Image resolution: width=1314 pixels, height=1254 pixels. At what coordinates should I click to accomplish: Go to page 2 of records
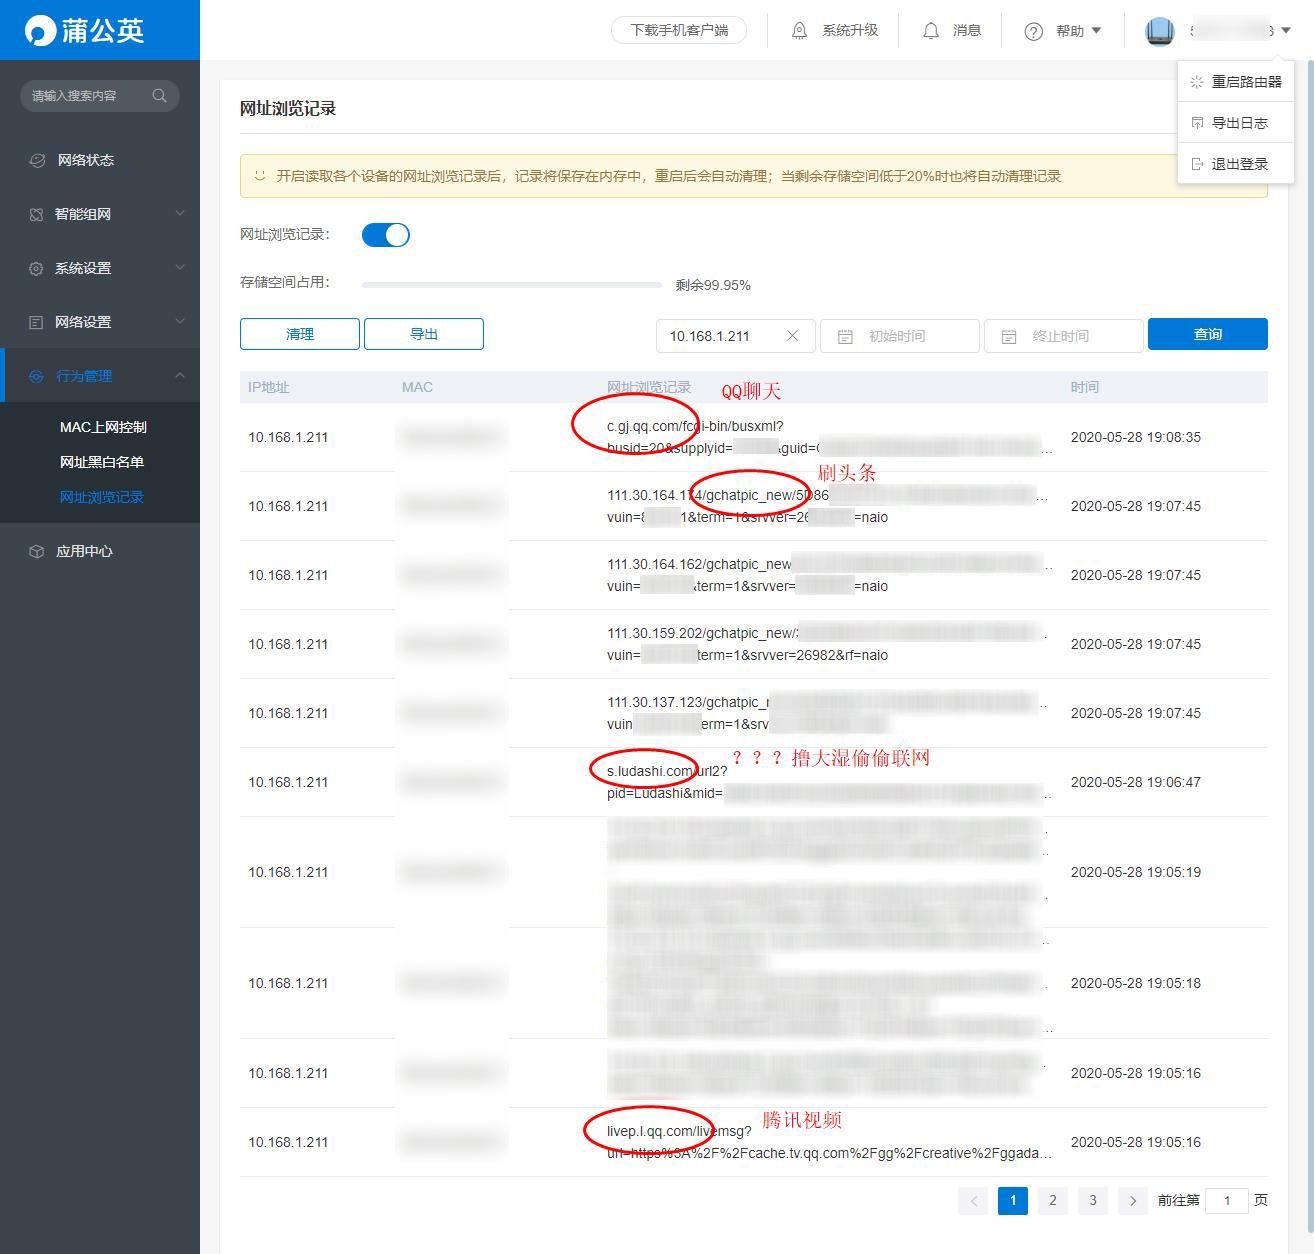(1052, 1200)
